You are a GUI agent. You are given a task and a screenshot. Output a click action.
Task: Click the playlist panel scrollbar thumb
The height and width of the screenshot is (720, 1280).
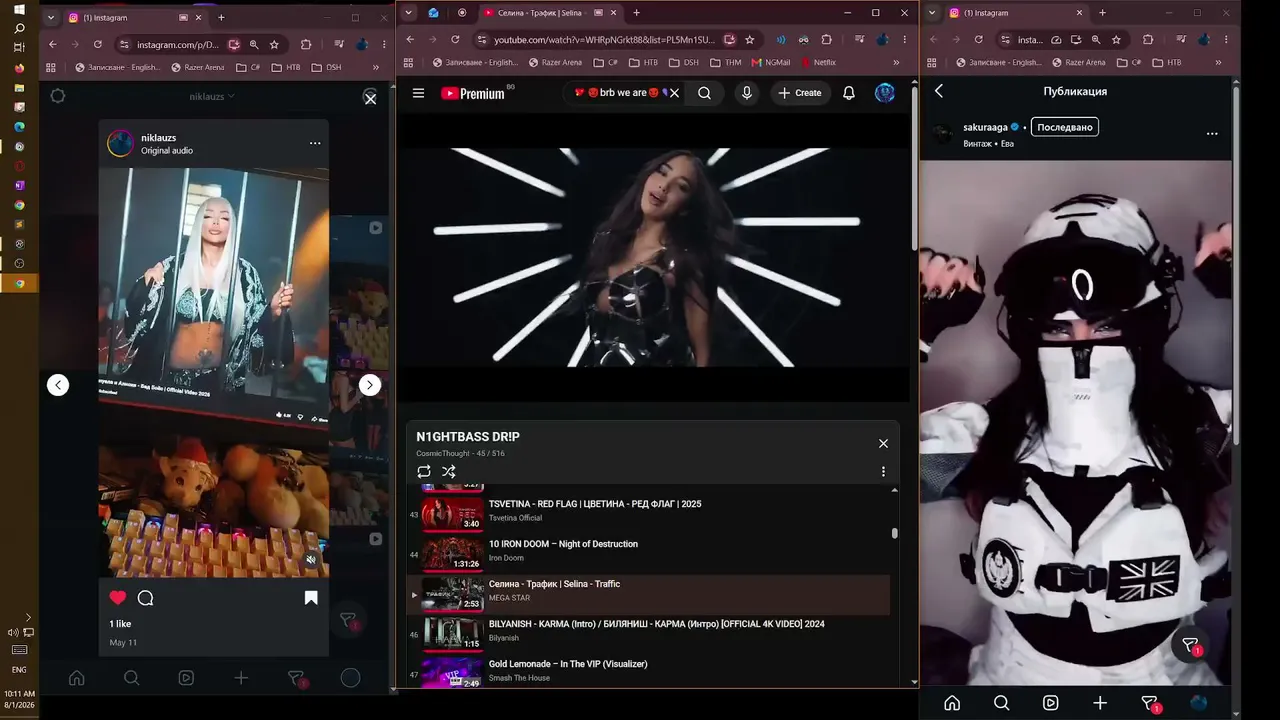pos(894,533)
